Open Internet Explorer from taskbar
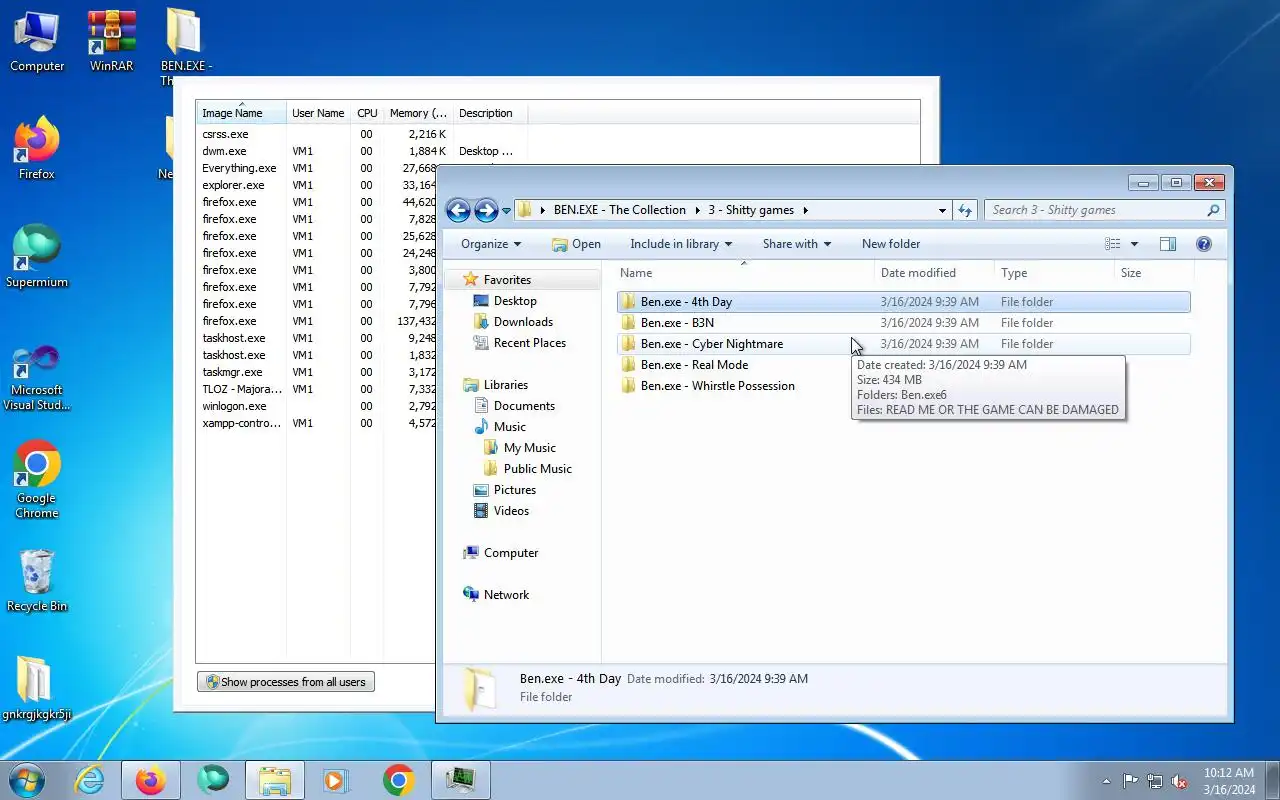The image size is (1280, 800). [x=90, y=780]
